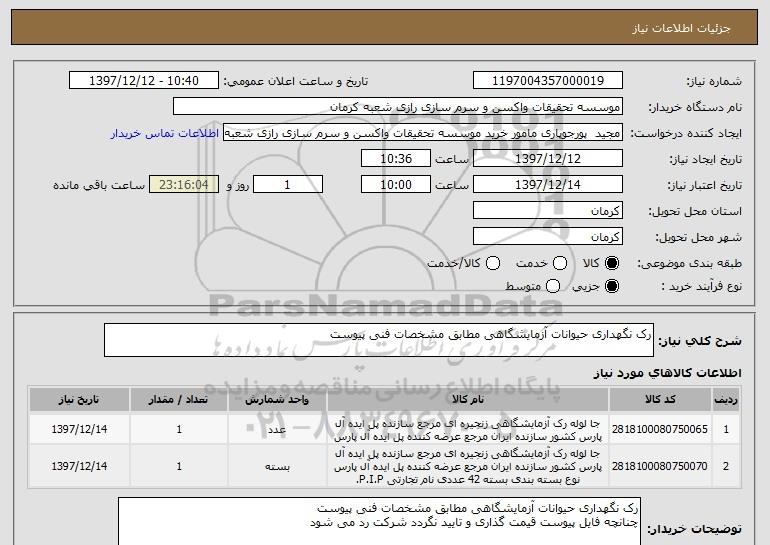Viewport: 770px width, 545px height.
Task: Click the توضیحات خریدار text area
Action: [379, 522]
